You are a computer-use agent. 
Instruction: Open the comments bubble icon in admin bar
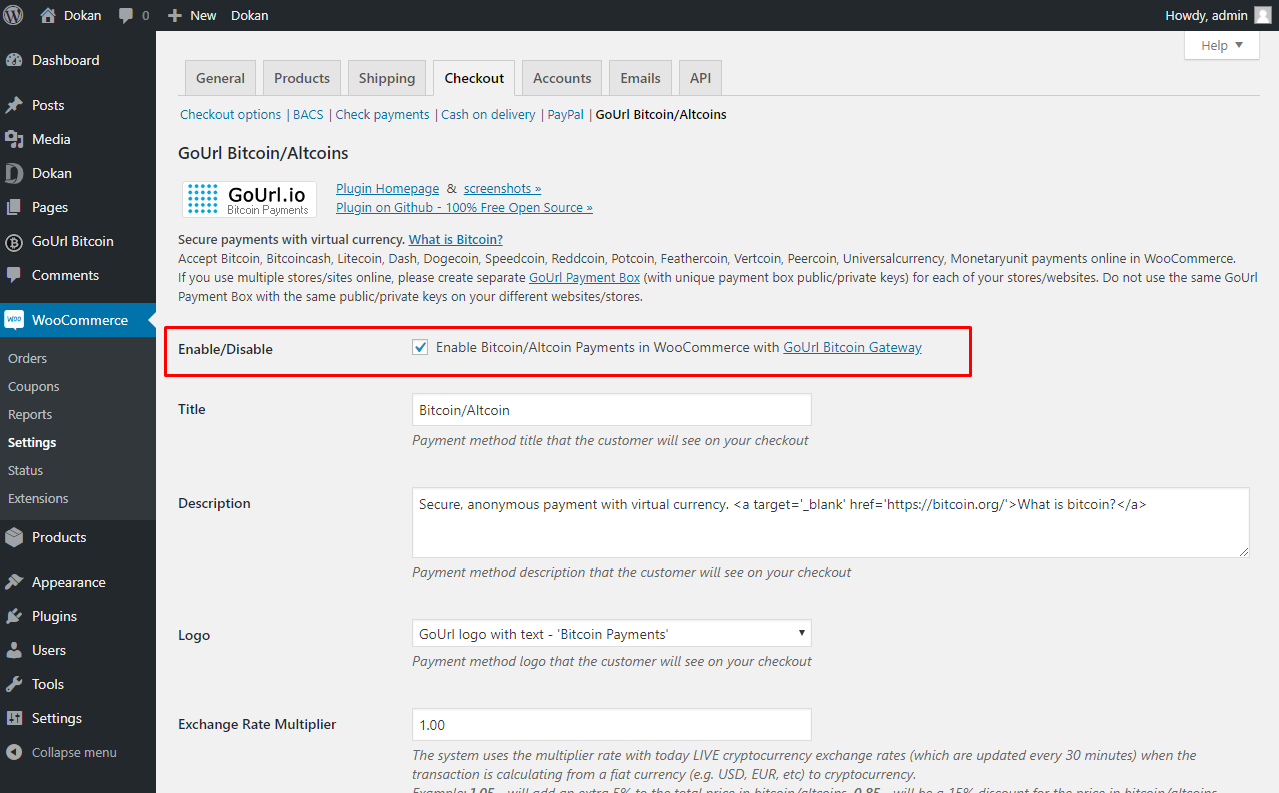[126, 16]
